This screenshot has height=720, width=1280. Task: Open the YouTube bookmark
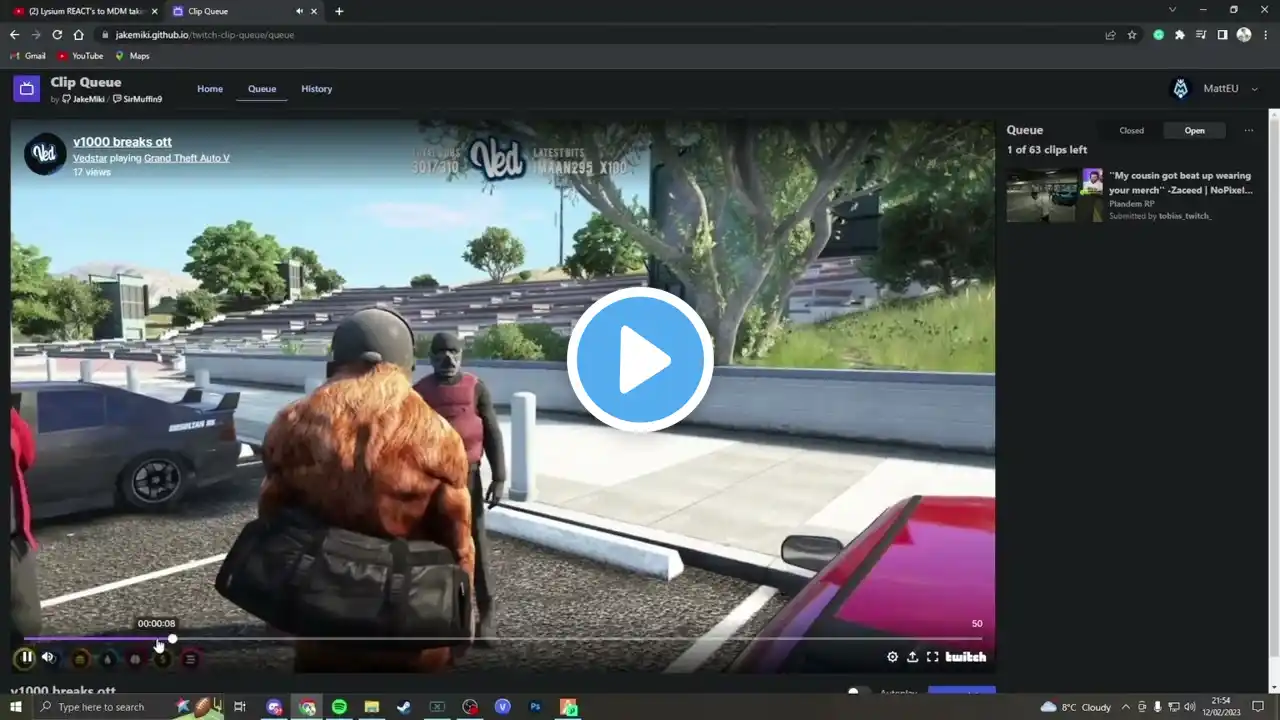(80, 56)
